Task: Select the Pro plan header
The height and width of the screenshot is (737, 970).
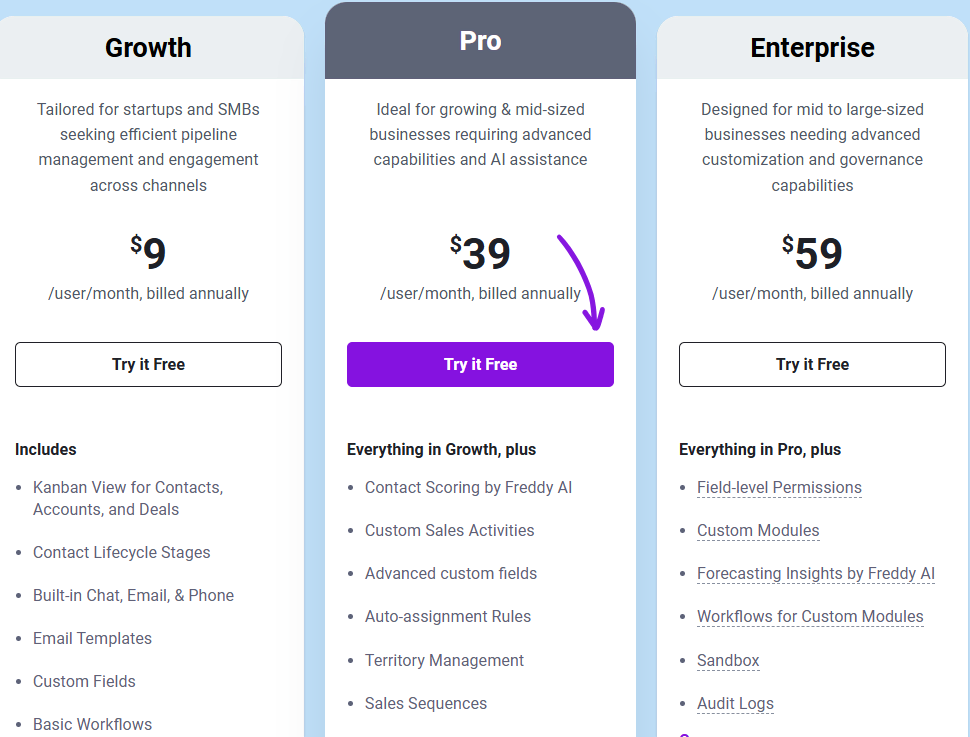Action: pos(480,41)
